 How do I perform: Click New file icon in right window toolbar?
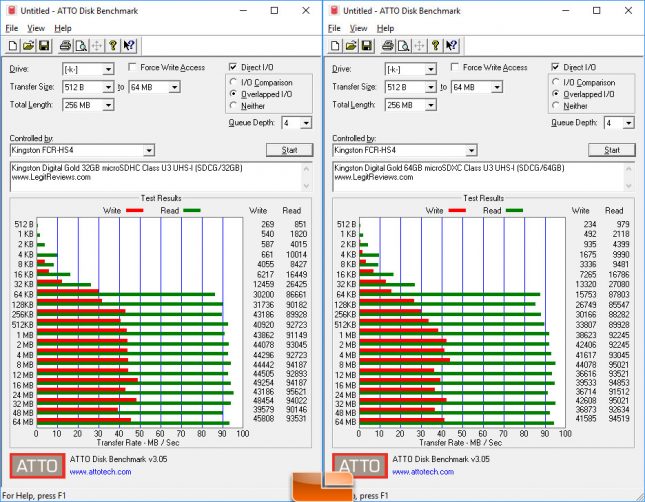(335, 45)
